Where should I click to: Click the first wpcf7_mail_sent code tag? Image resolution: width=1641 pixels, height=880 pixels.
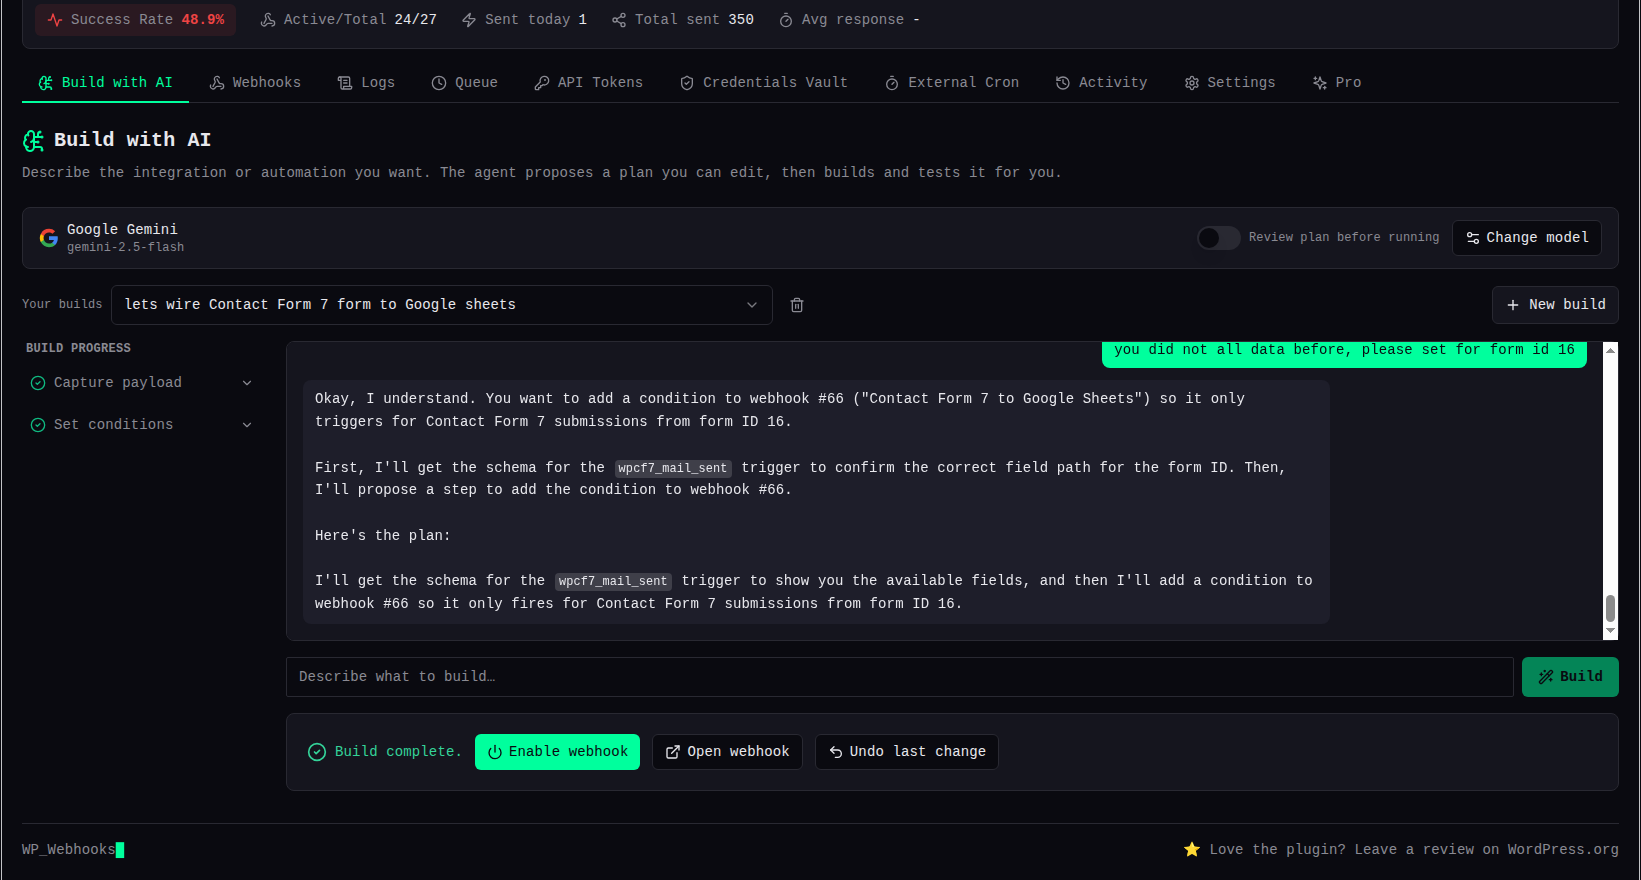[x=673, y=468]
